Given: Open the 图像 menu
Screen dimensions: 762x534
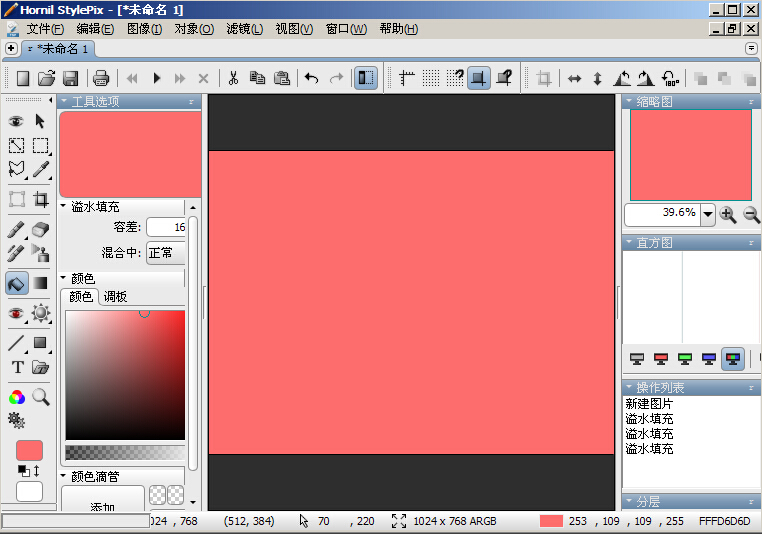Looking at the screenshot, I should click(144, 29).
